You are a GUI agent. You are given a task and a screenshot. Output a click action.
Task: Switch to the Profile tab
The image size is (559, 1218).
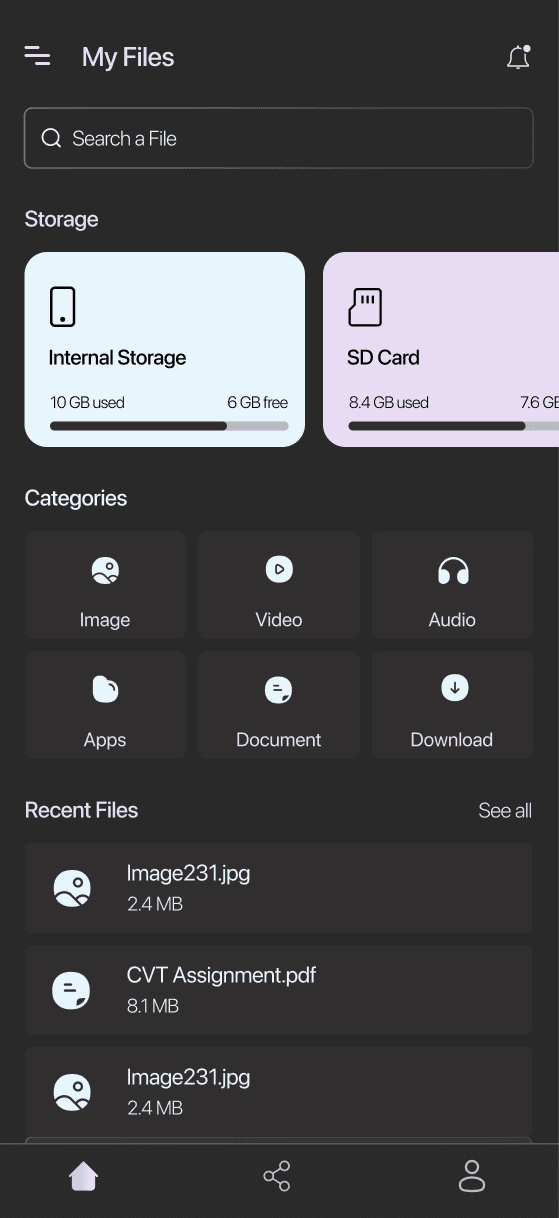click(x=472, y=1176)
